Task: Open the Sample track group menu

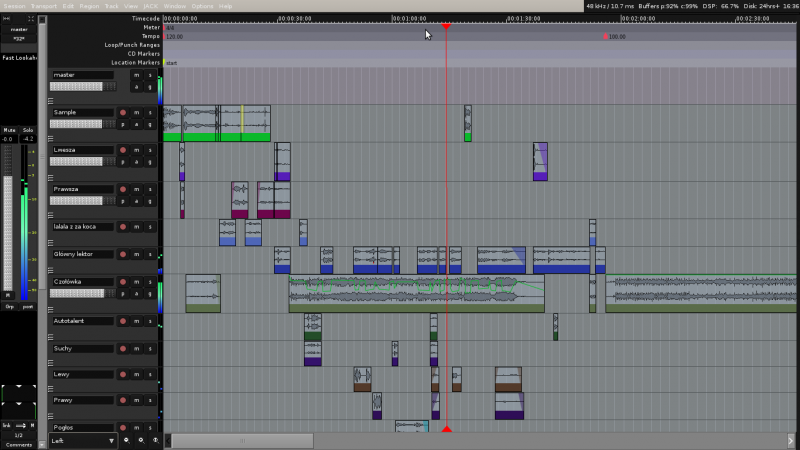Action: point(150,124)
